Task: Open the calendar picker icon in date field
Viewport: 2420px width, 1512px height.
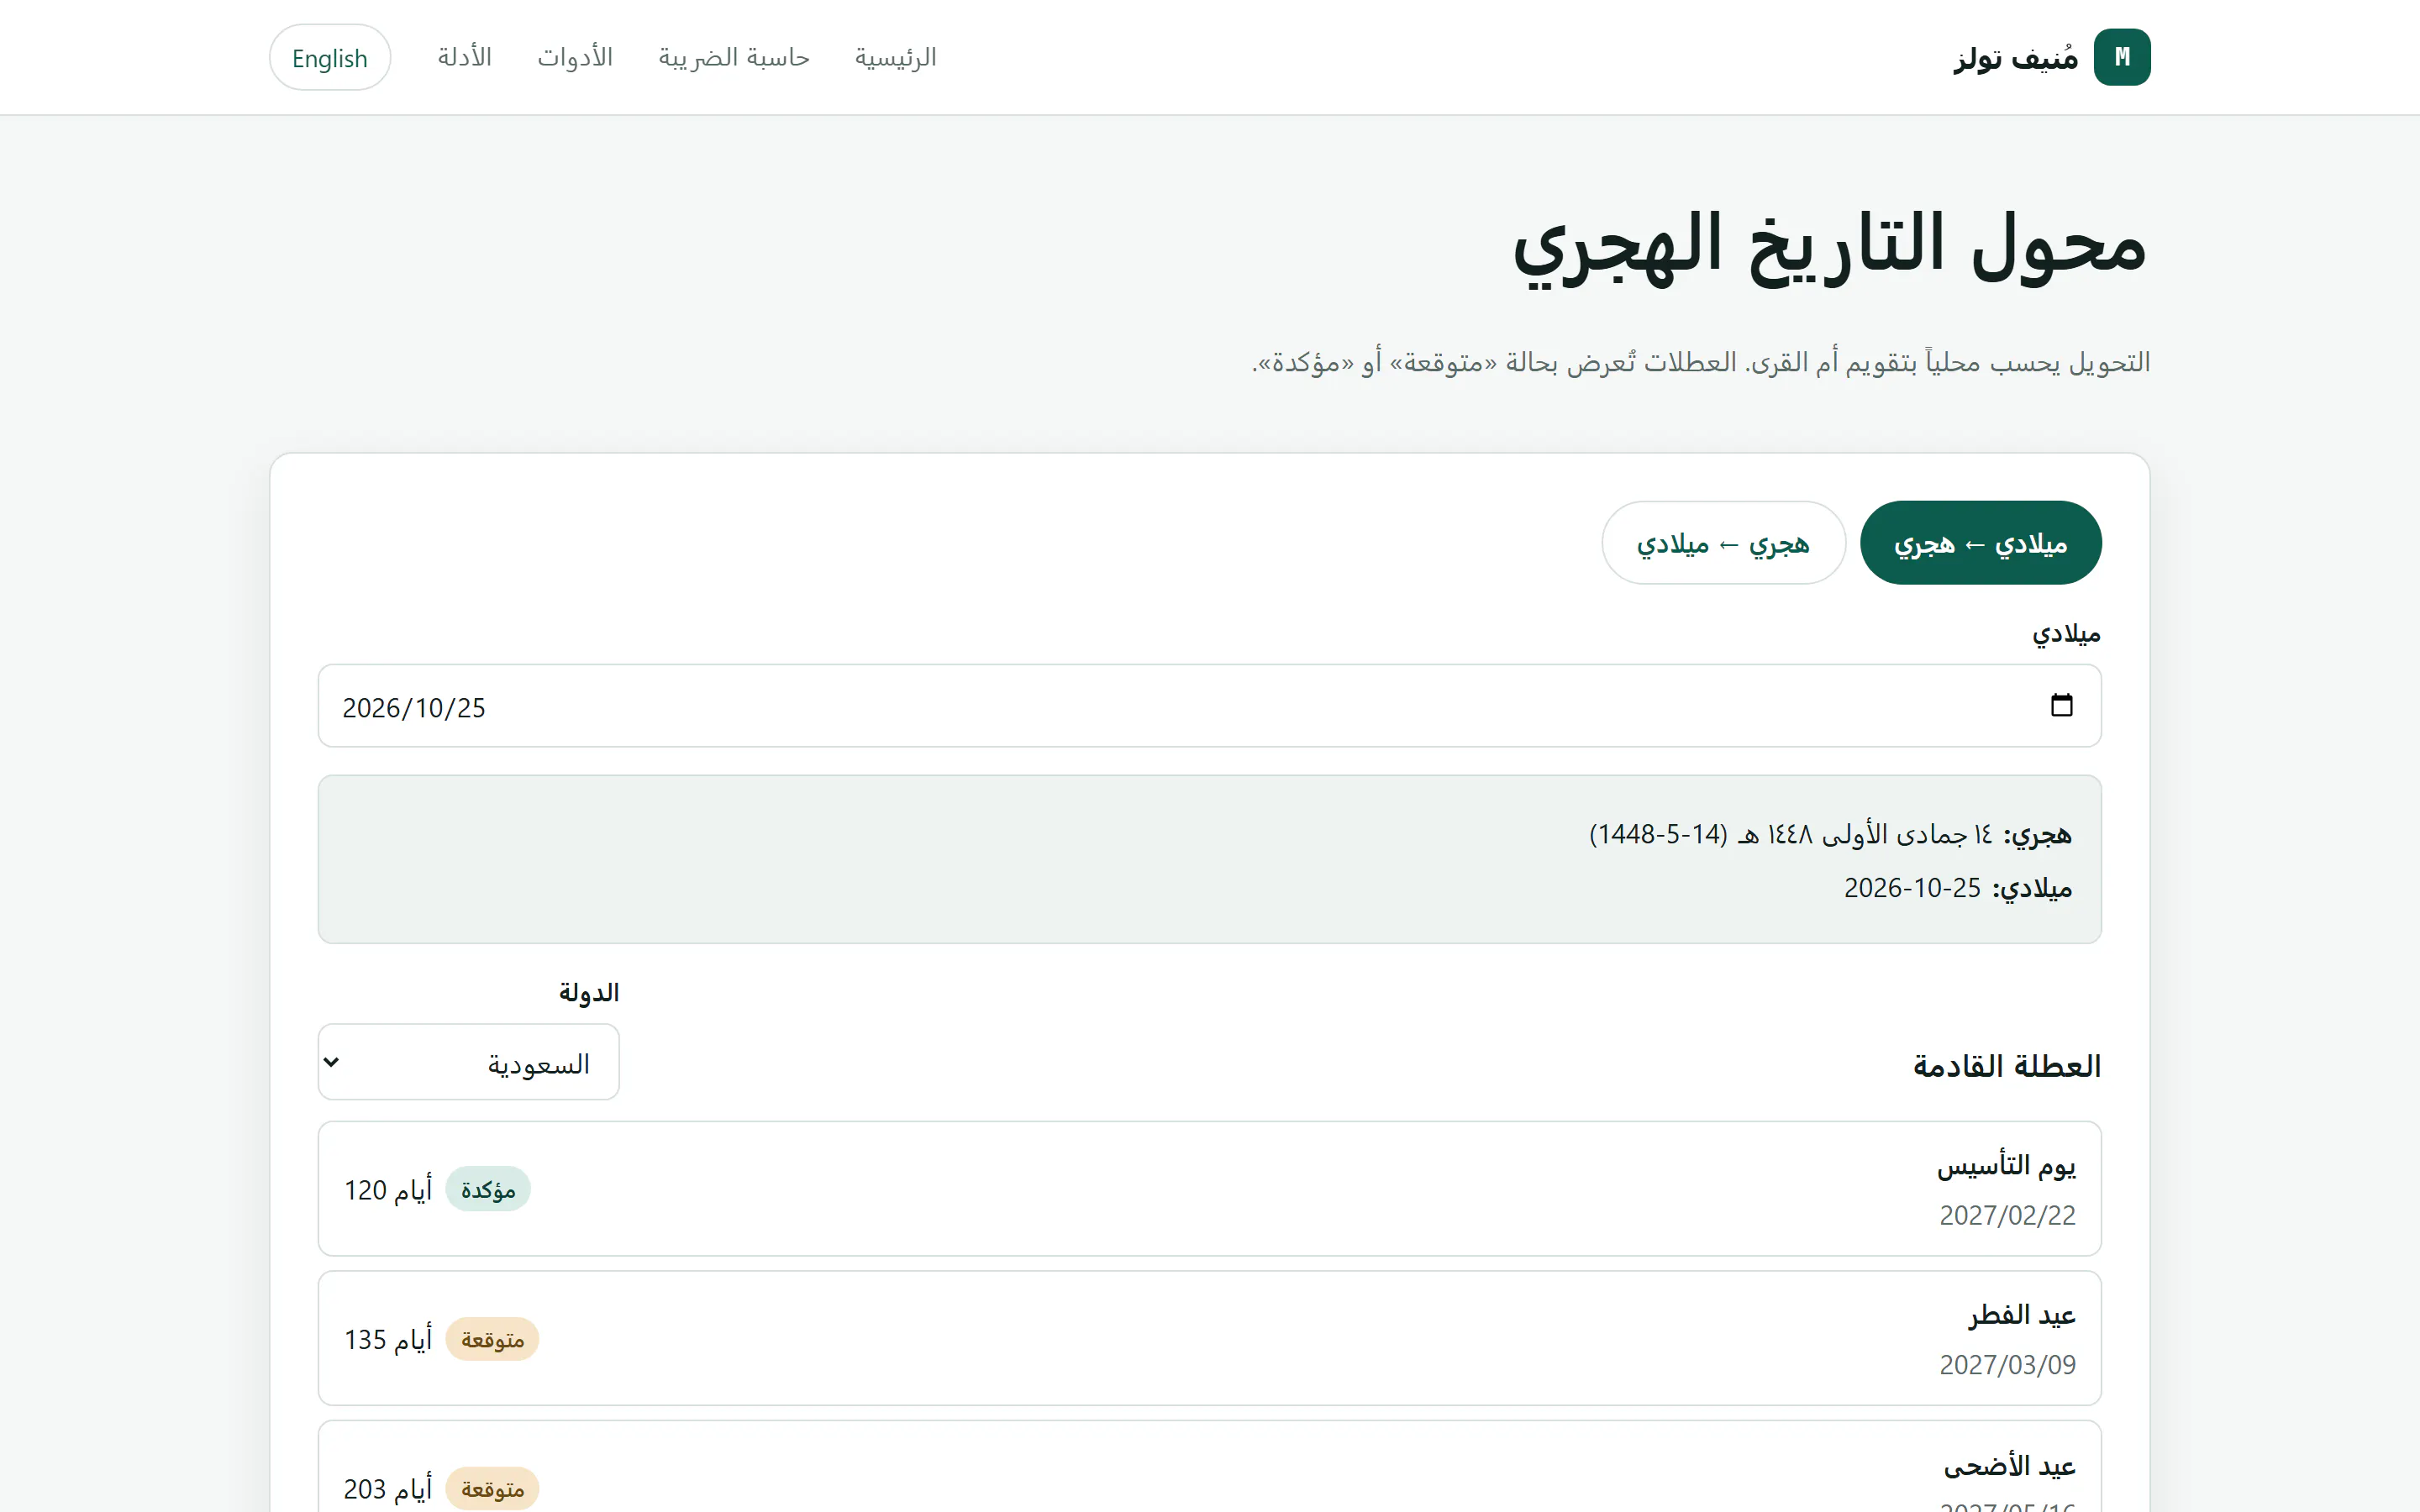Action: pyautogui.click(x=2061, y=705)
